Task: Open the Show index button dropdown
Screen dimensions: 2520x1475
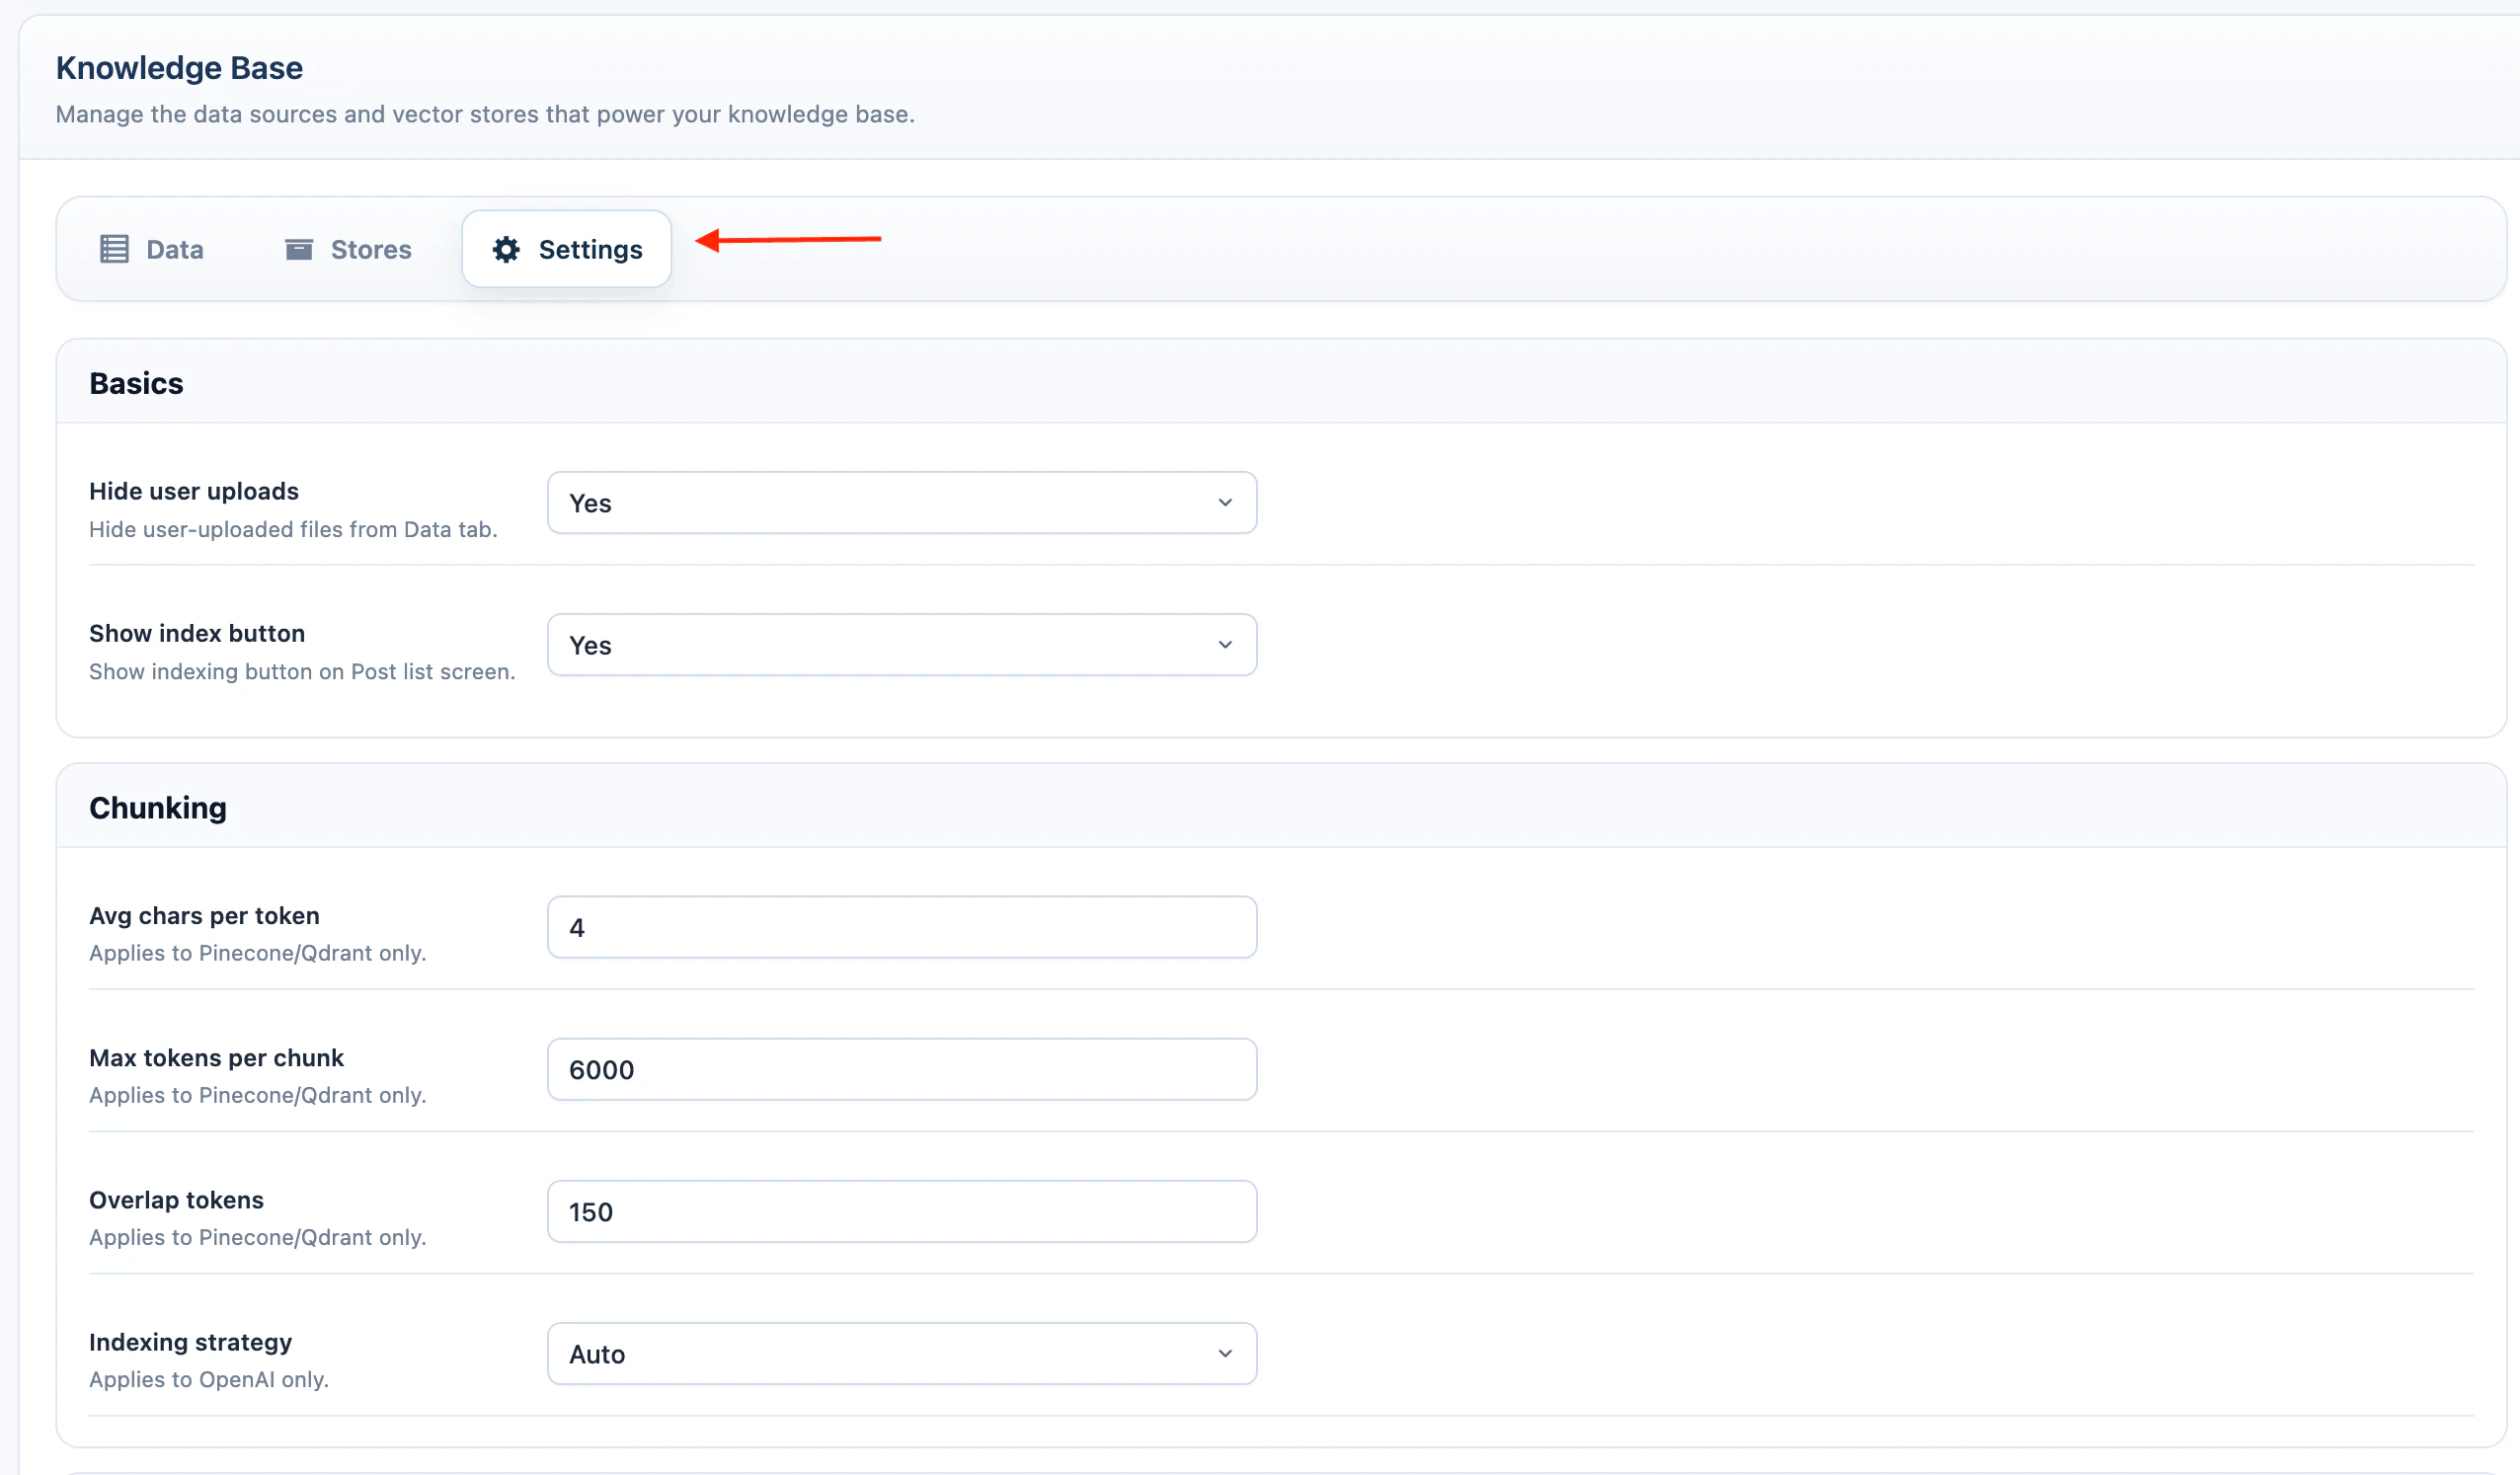Action: pyautogui.click(x=902, y=645)
